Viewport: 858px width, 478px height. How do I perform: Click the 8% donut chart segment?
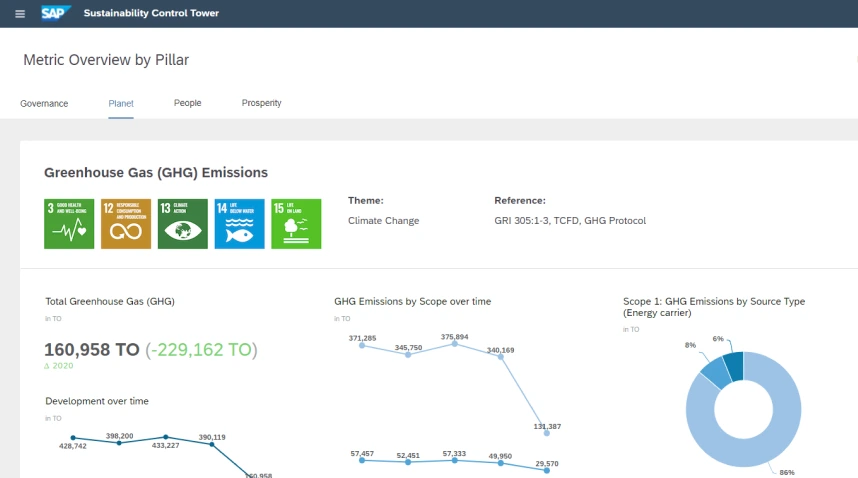pyautogui.click(x=716, y=372)
